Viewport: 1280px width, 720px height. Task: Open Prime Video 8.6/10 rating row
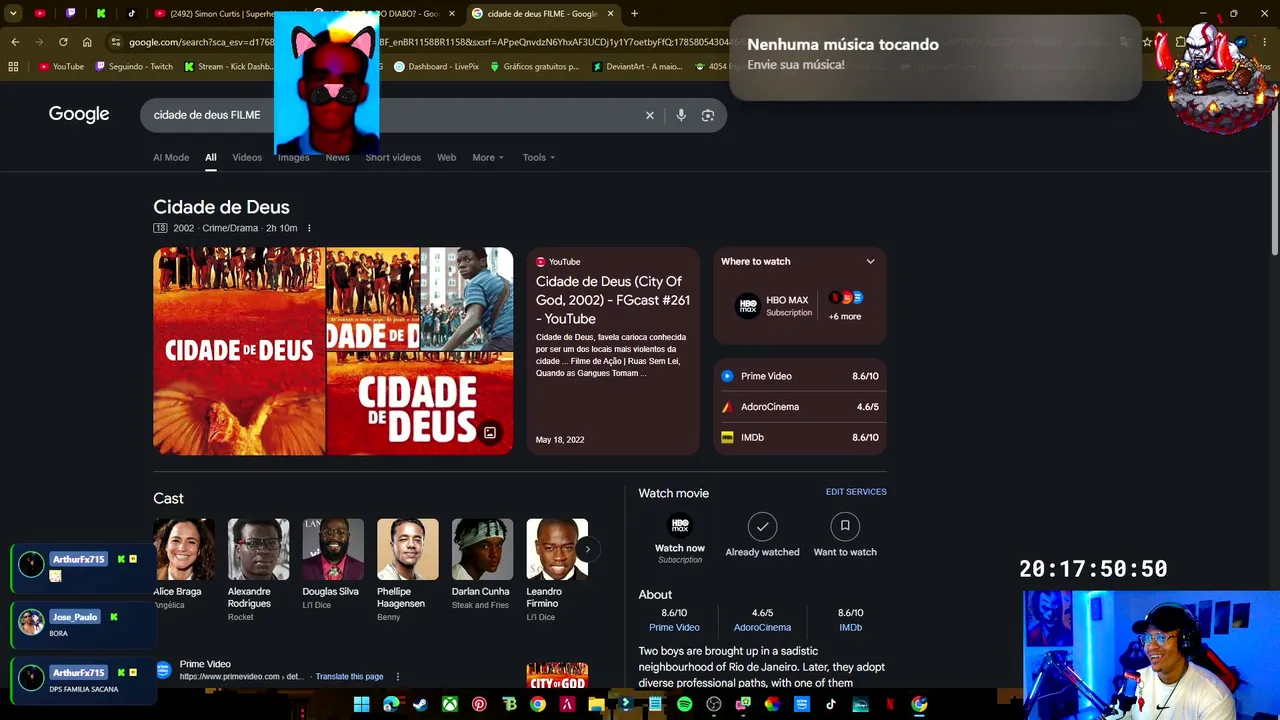click(800, 376)
